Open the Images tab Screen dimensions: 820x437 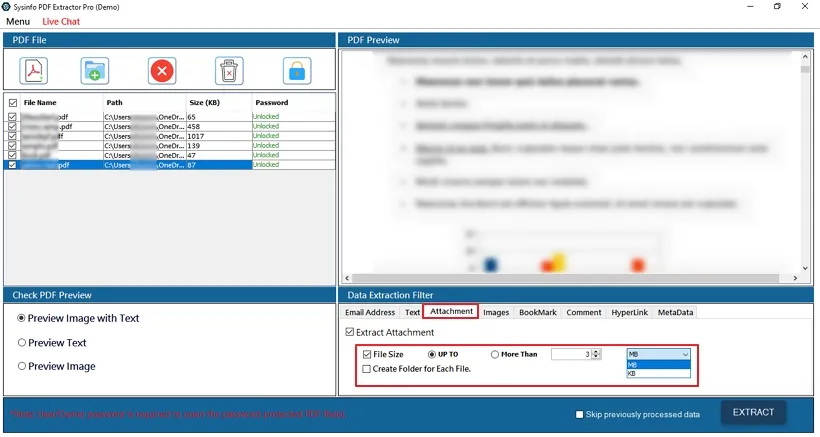(496, 312)
